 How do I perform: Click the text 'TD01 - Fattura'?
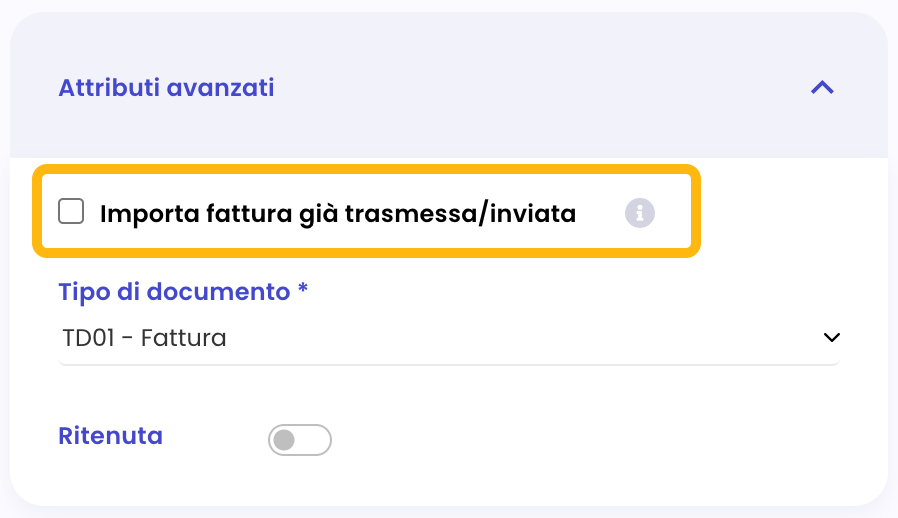(144, 338)
